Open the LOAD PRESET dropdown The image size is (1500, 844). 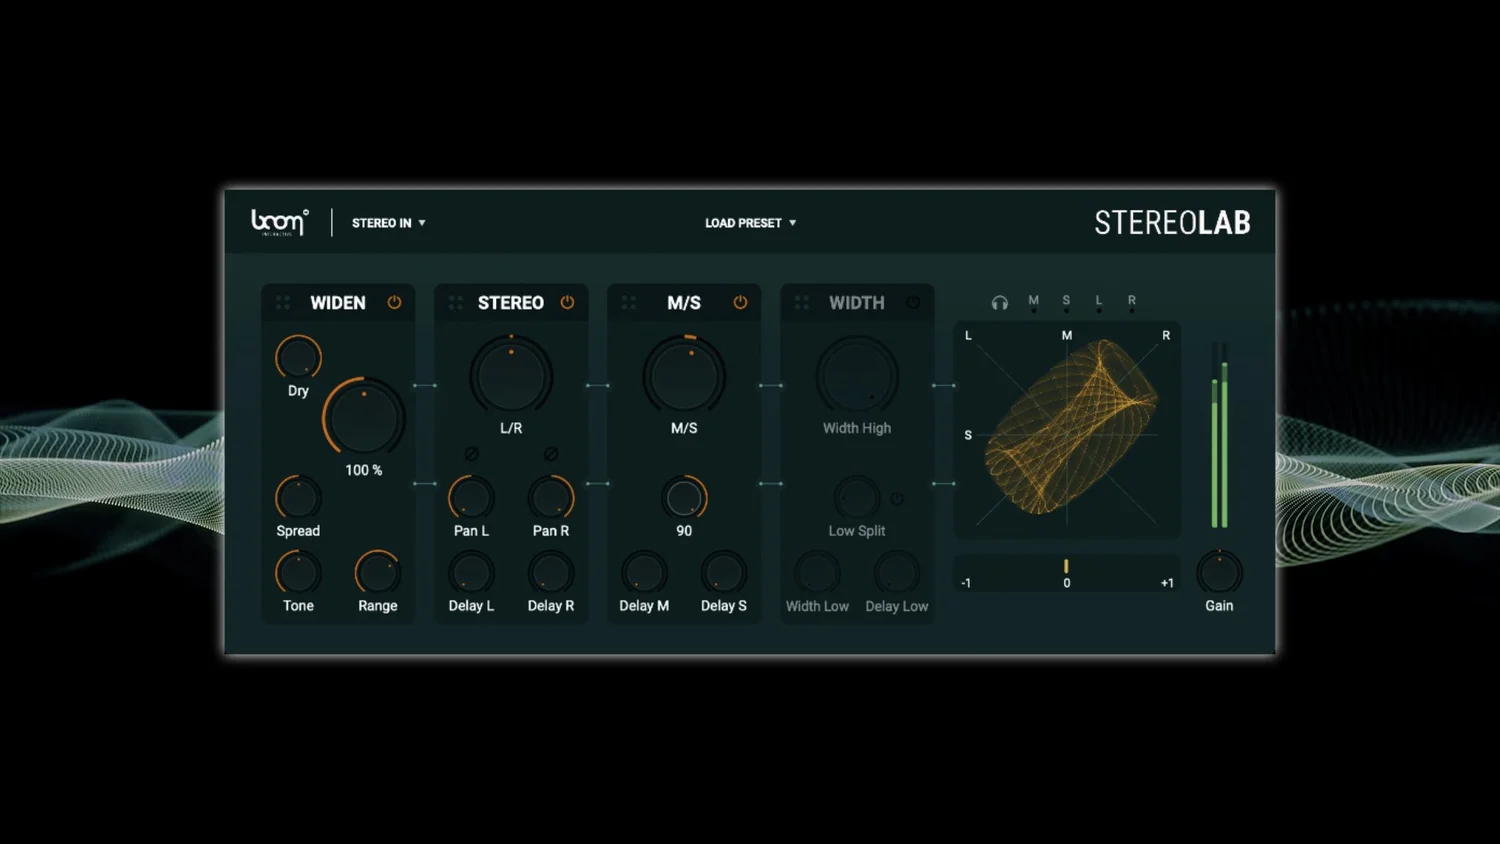coord(750,223)
